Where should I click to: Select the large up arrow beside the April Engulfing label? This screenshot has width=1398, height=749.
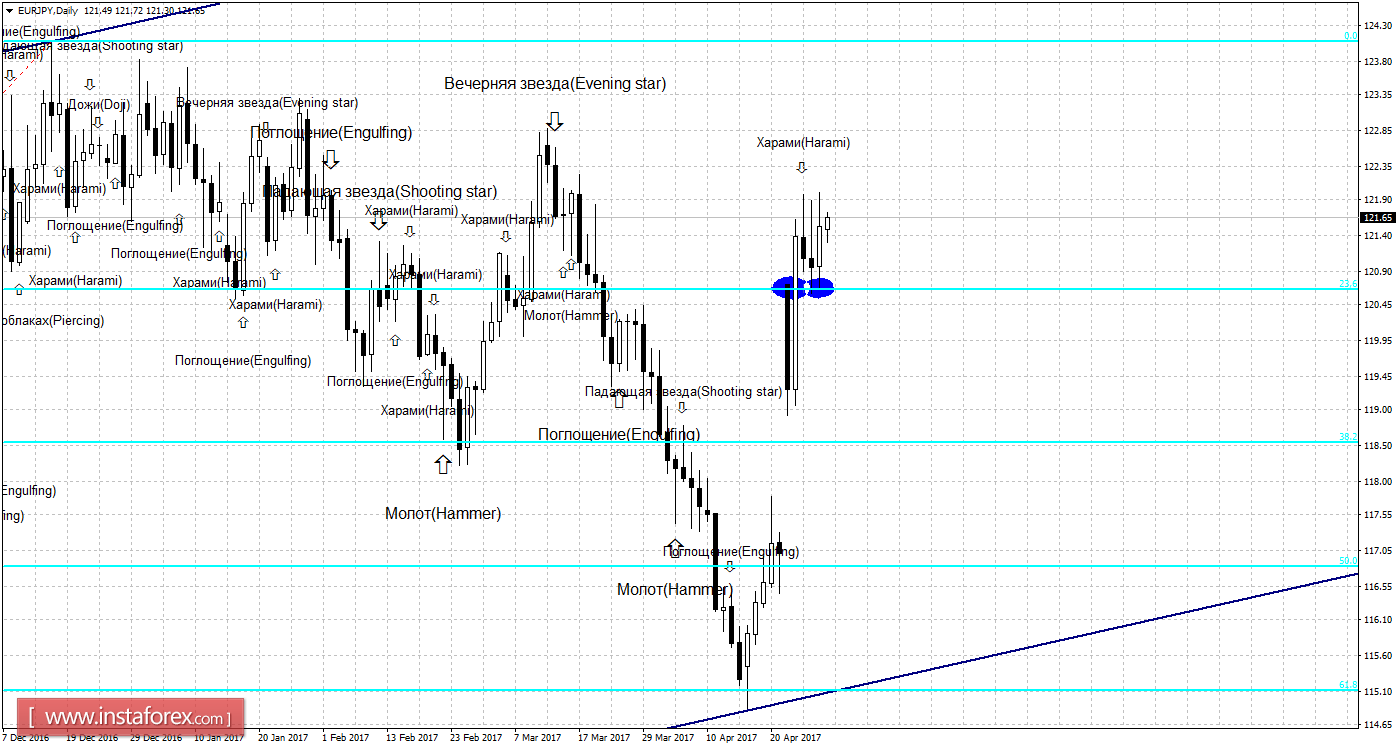tap(675, 547)
